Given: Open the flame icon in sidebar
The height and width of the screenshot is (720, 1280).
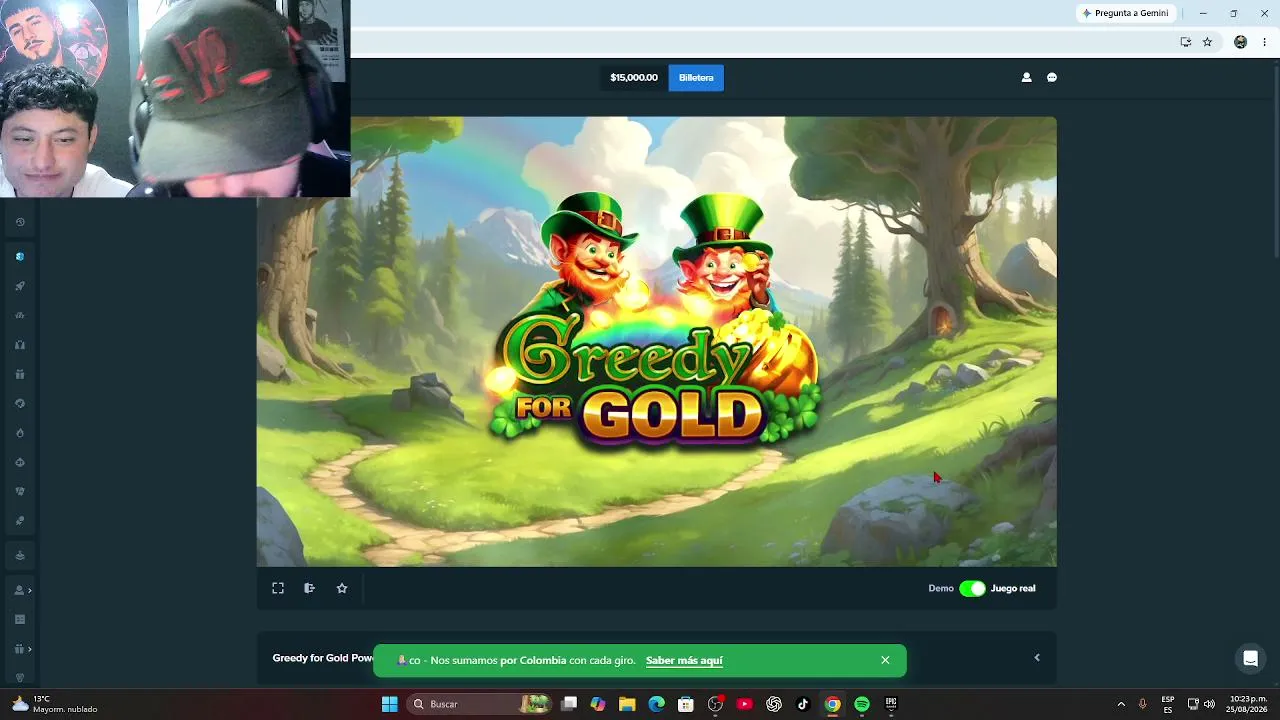Looking at the screenshot, I should (x=20, y=433).
